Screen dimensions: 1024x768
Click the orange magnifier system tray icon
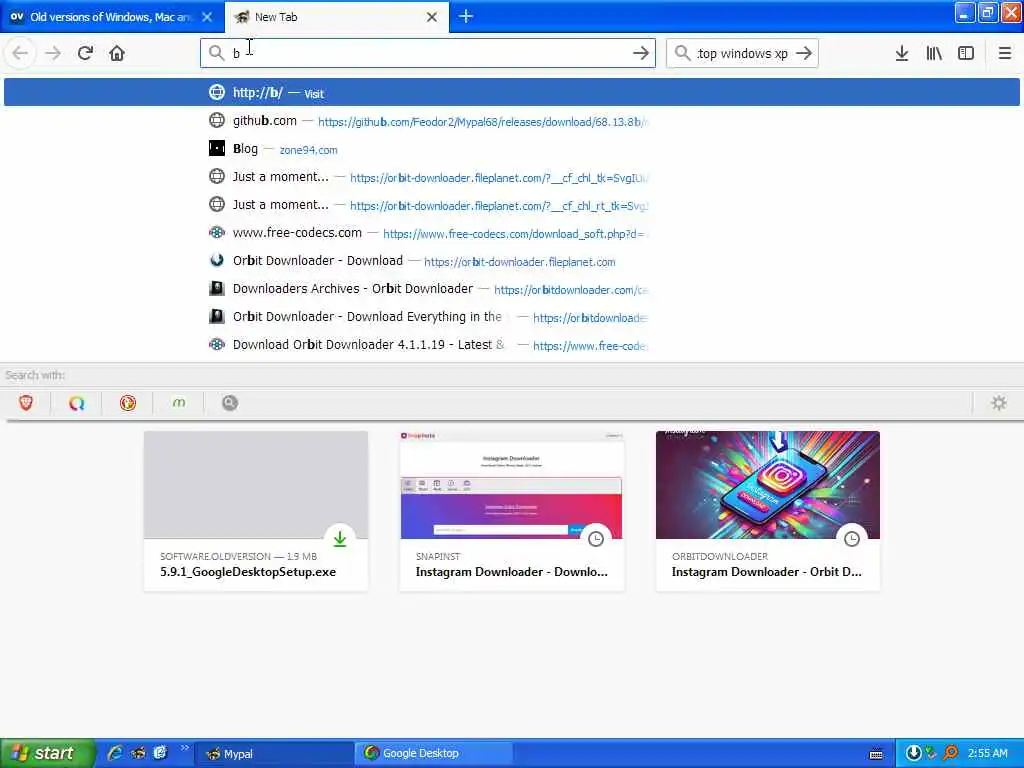click(950, 753)
